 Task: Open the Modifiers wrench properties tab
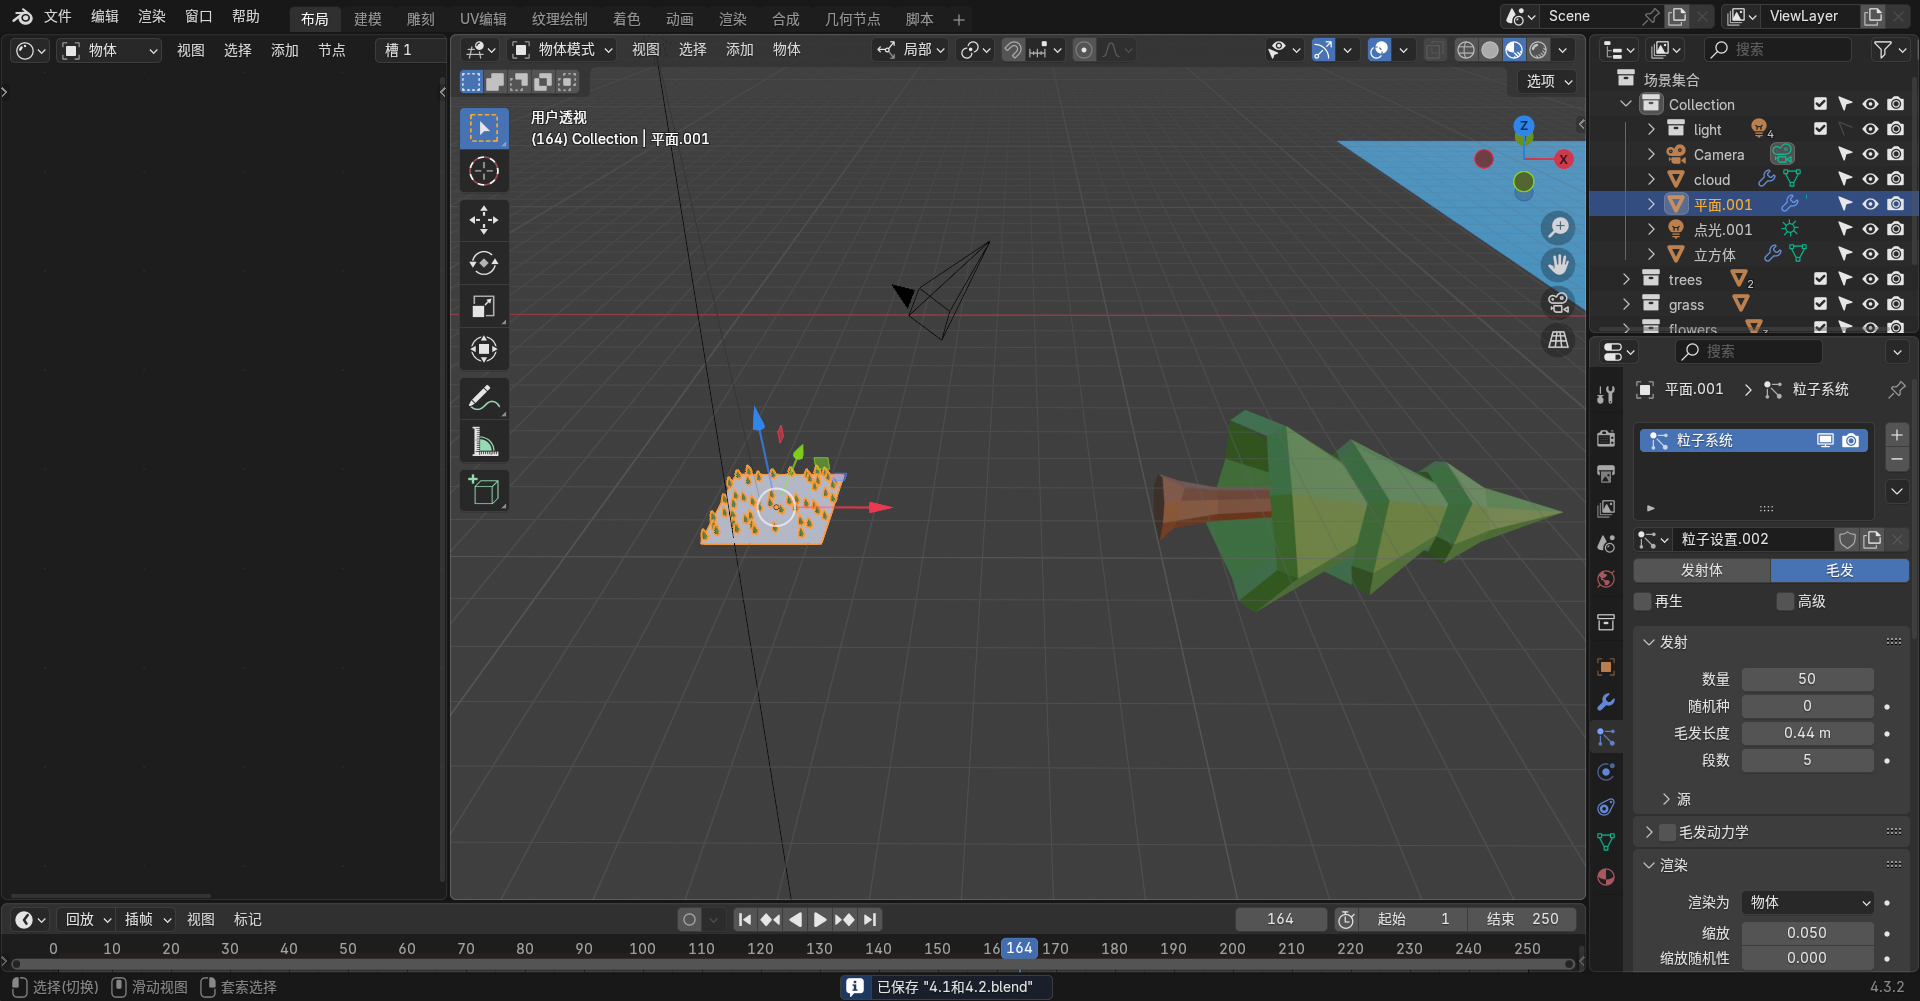point(1606,703)
